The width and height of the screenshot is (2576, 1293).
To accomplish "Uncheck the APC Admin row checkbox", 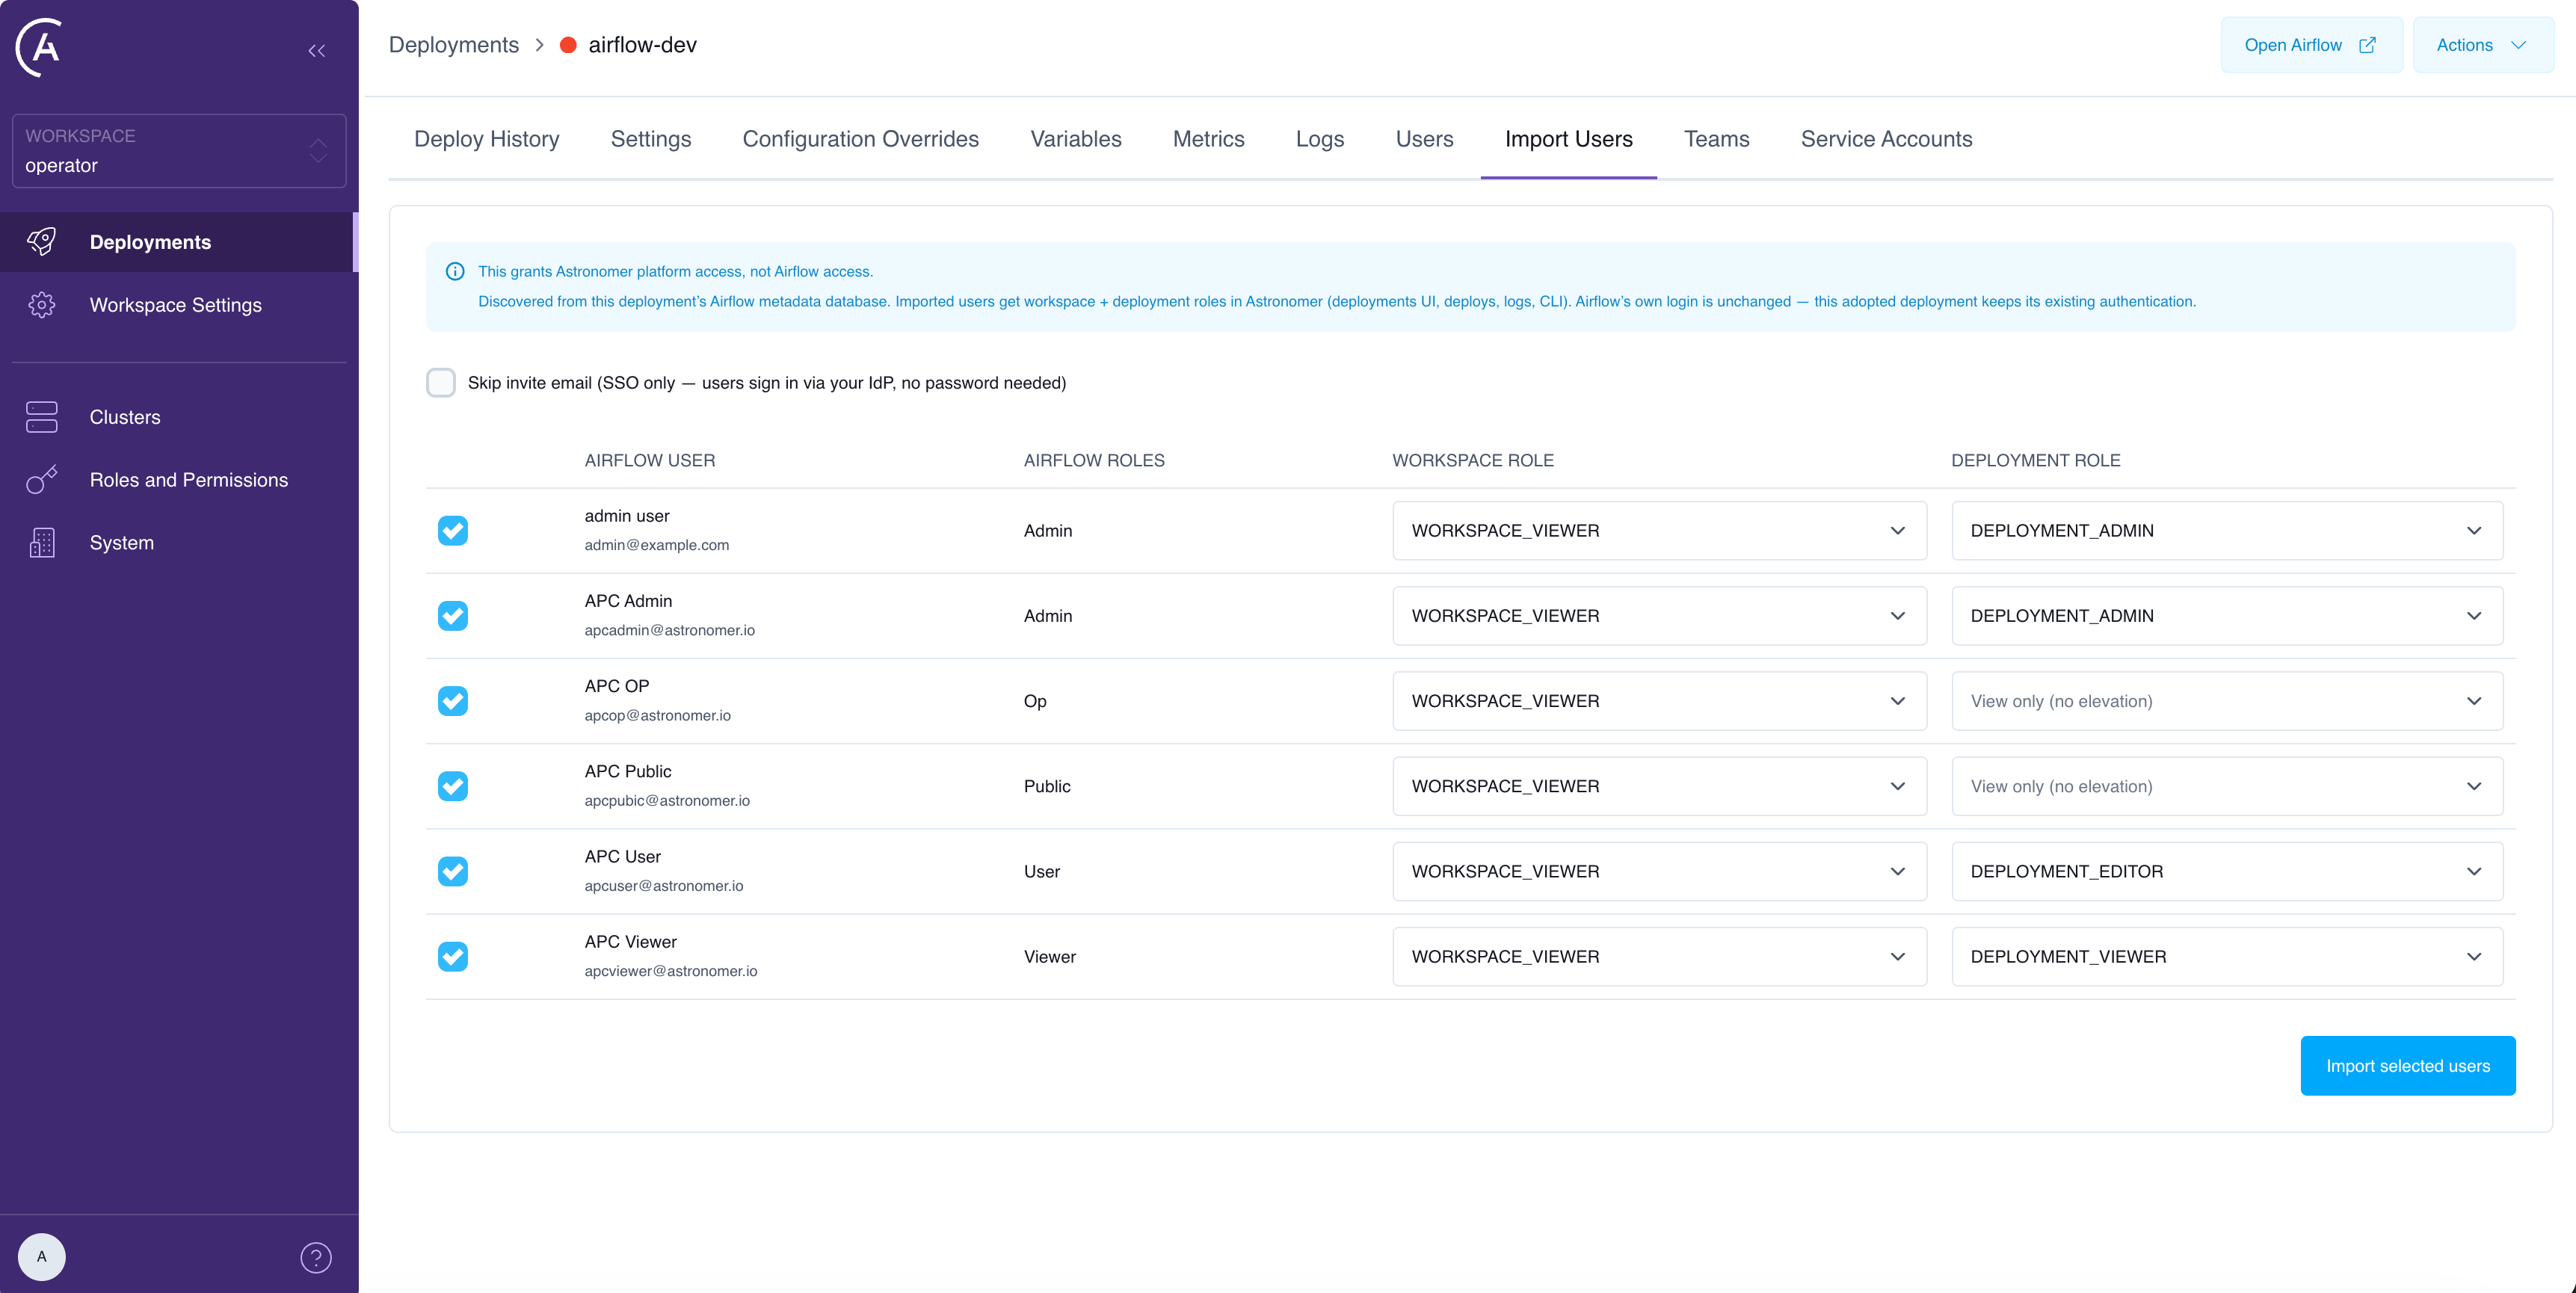I will [453, 616].
